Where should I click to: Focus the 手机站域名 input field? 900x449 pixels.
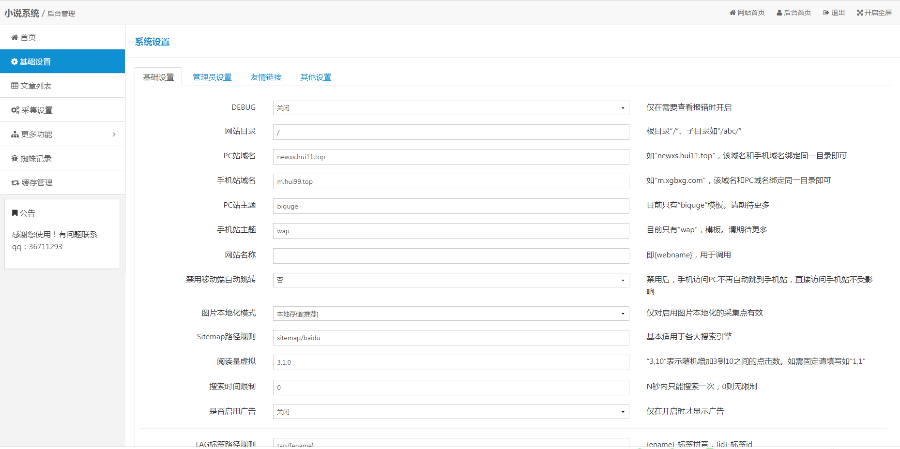[451, 181]
